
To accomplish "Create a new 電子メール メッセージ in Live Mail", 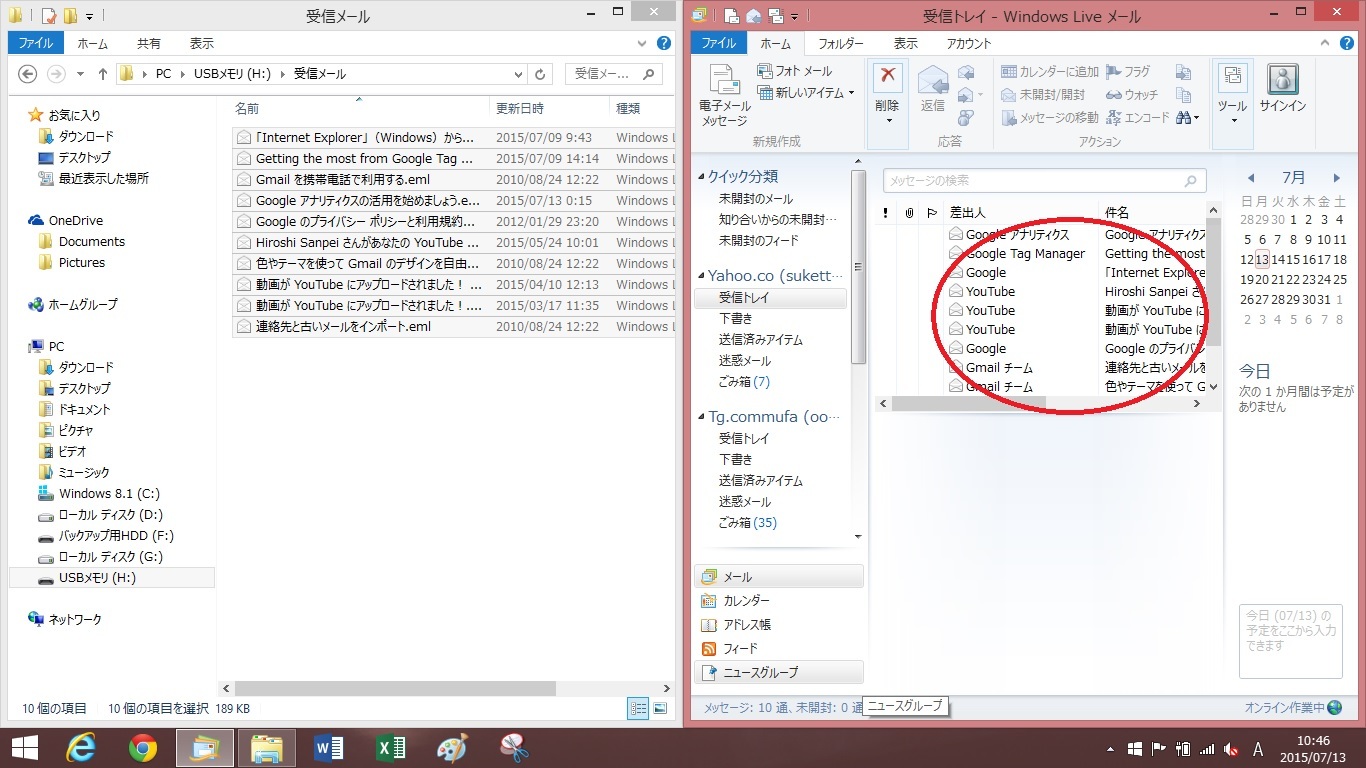I will 724,96.
